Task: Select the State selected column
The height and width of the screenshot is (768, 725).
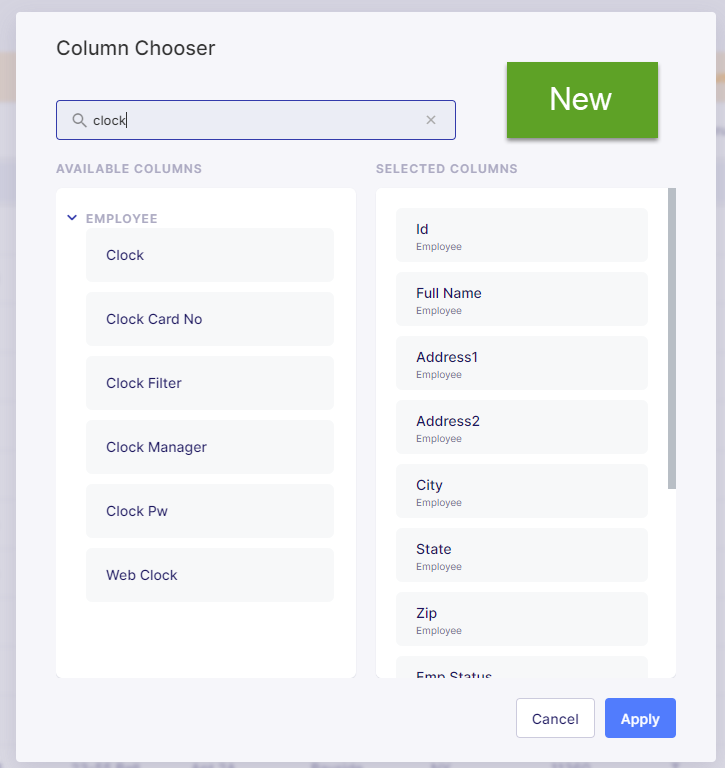Action: (x=522, y=555)
